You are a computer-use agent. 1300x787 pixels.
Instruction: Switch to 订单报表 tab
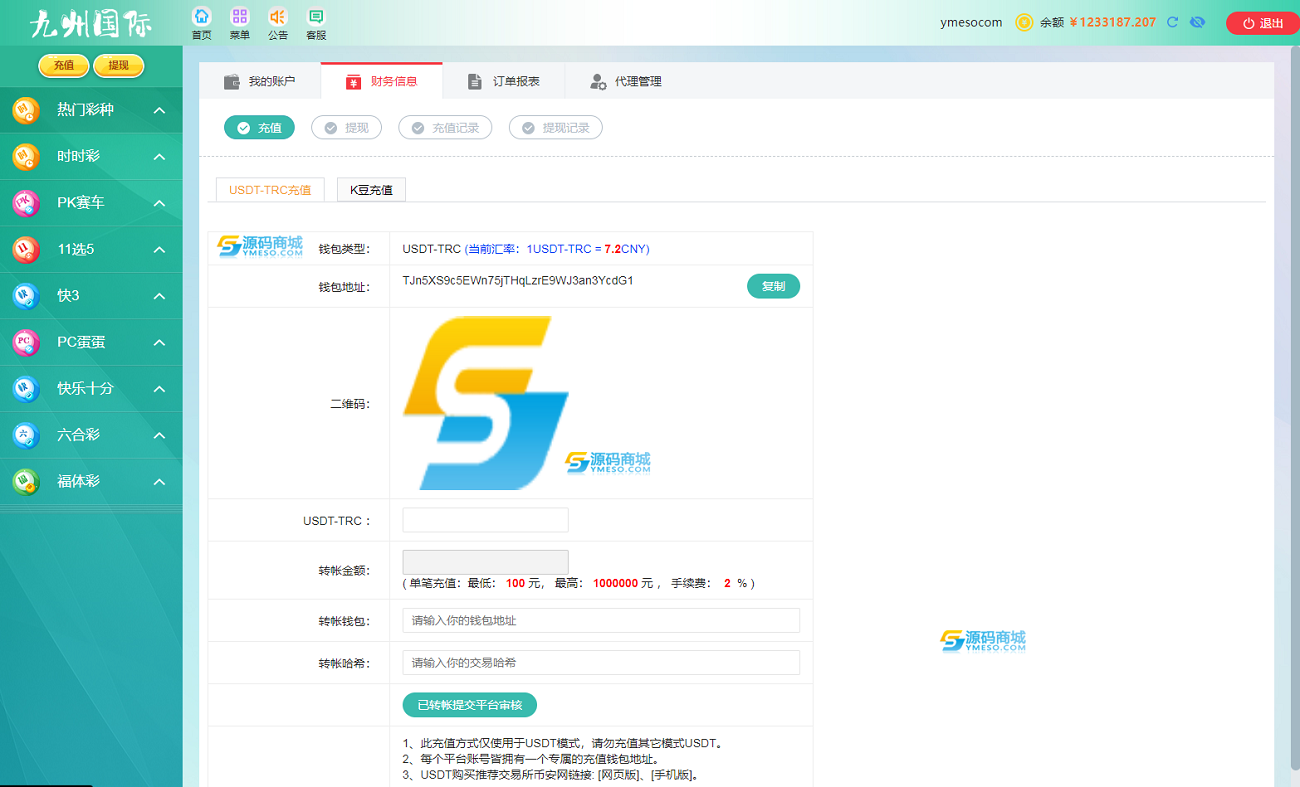[x=504, y=81]
